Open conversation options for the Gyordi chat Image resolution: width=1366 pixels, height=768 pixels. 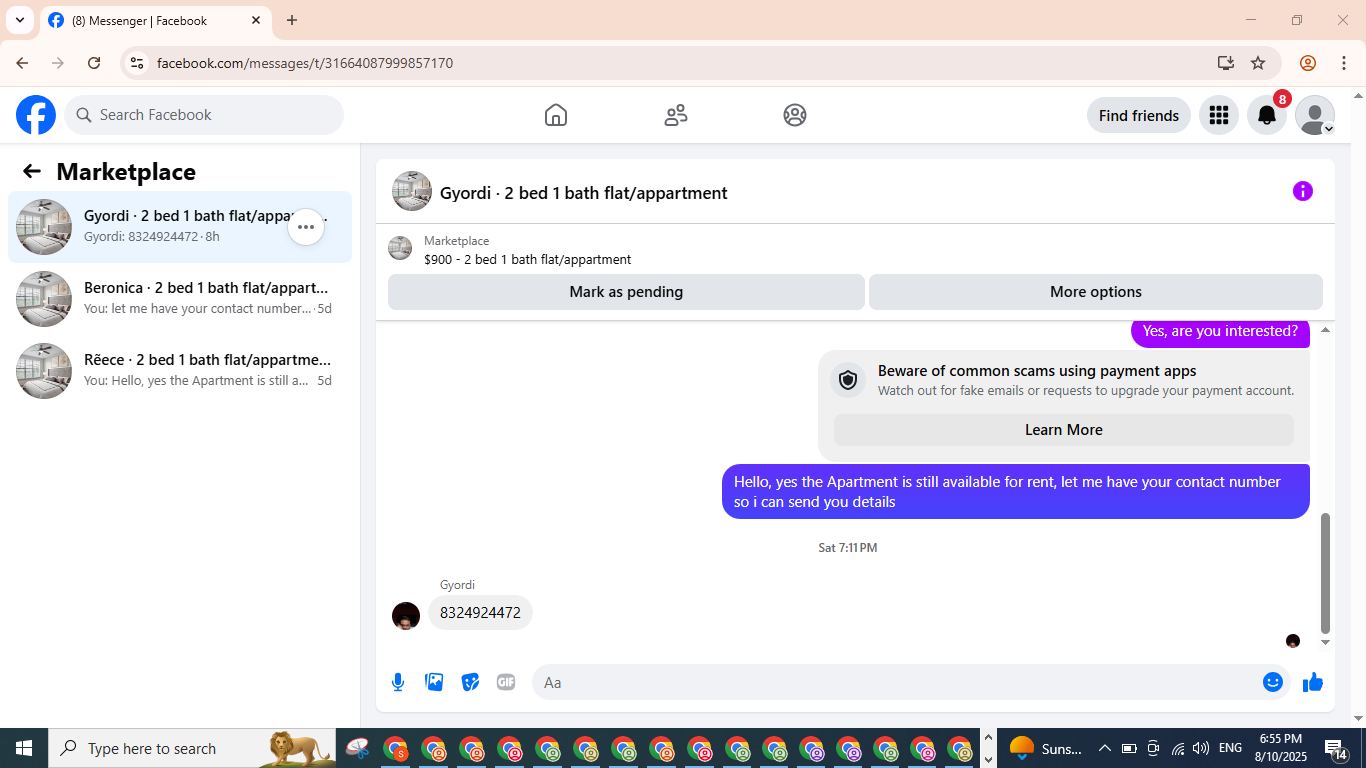point(306,227)
